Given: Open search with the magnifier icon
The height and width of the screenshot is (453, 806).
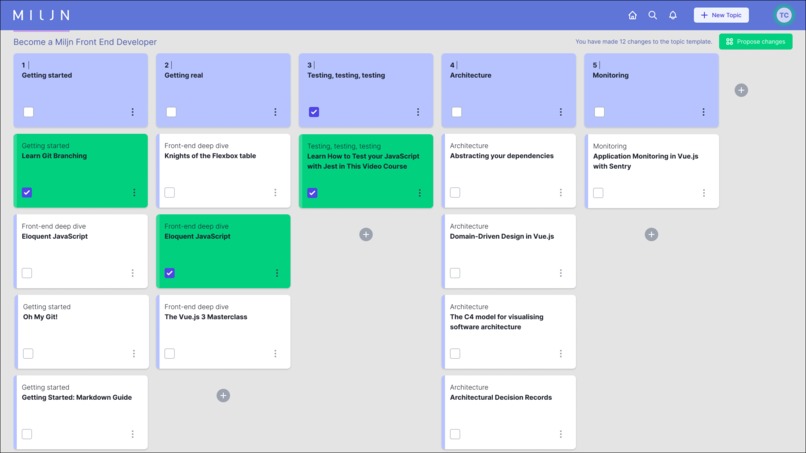Looking at the screenshot, I should tap(652, 15).
